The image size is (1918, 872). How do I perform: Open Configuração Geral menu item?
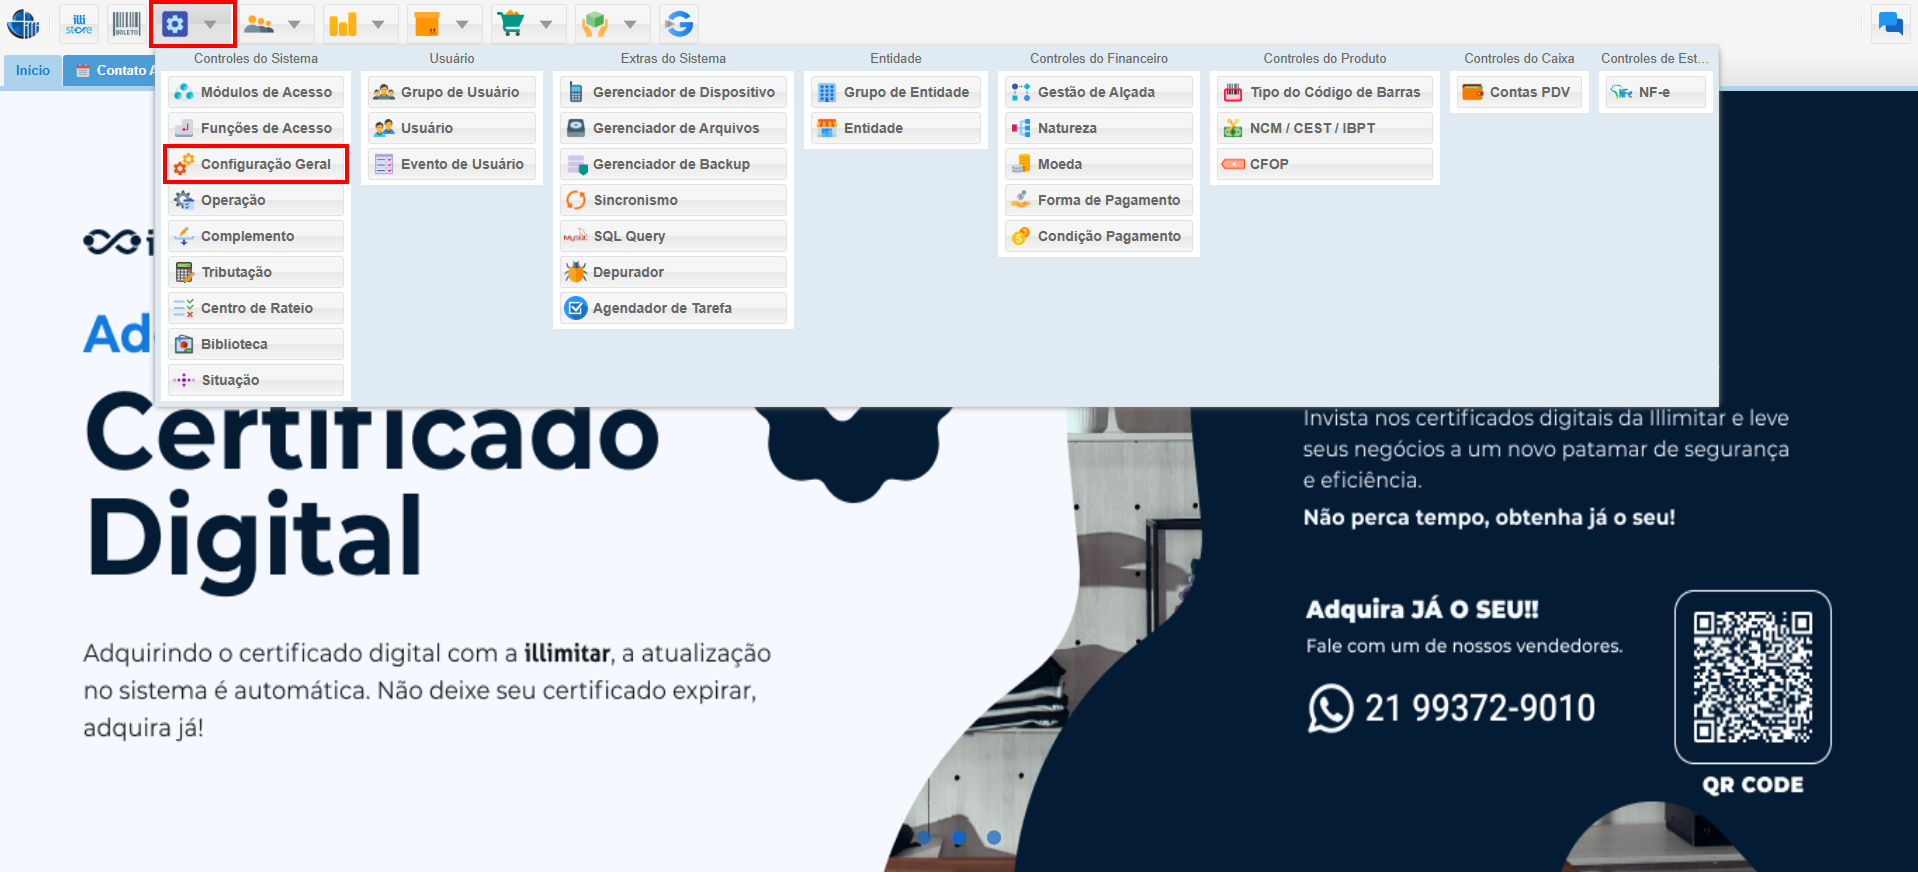pyautogui.click(x=256, y=164)
